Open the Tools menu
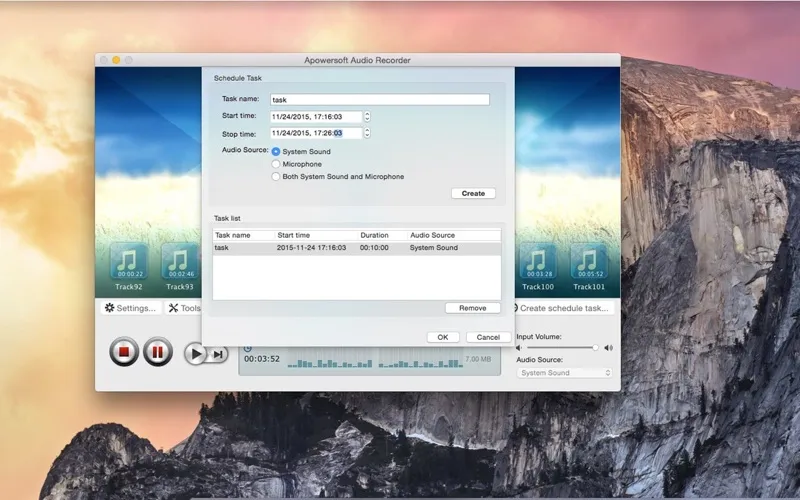This screenshot has width=800, height=500. point(184,308)
